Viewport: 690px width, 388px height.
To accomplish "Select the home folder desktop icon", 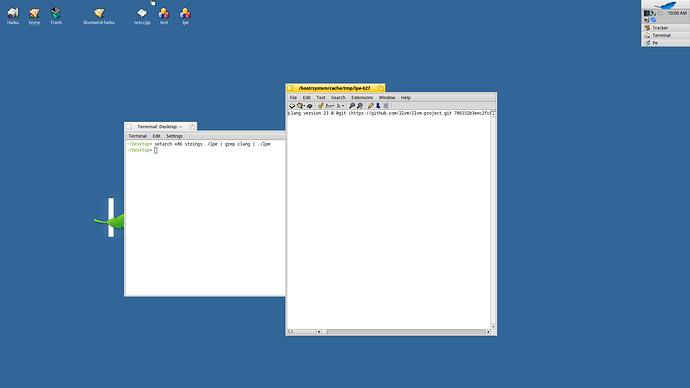I will click(34, 16).
